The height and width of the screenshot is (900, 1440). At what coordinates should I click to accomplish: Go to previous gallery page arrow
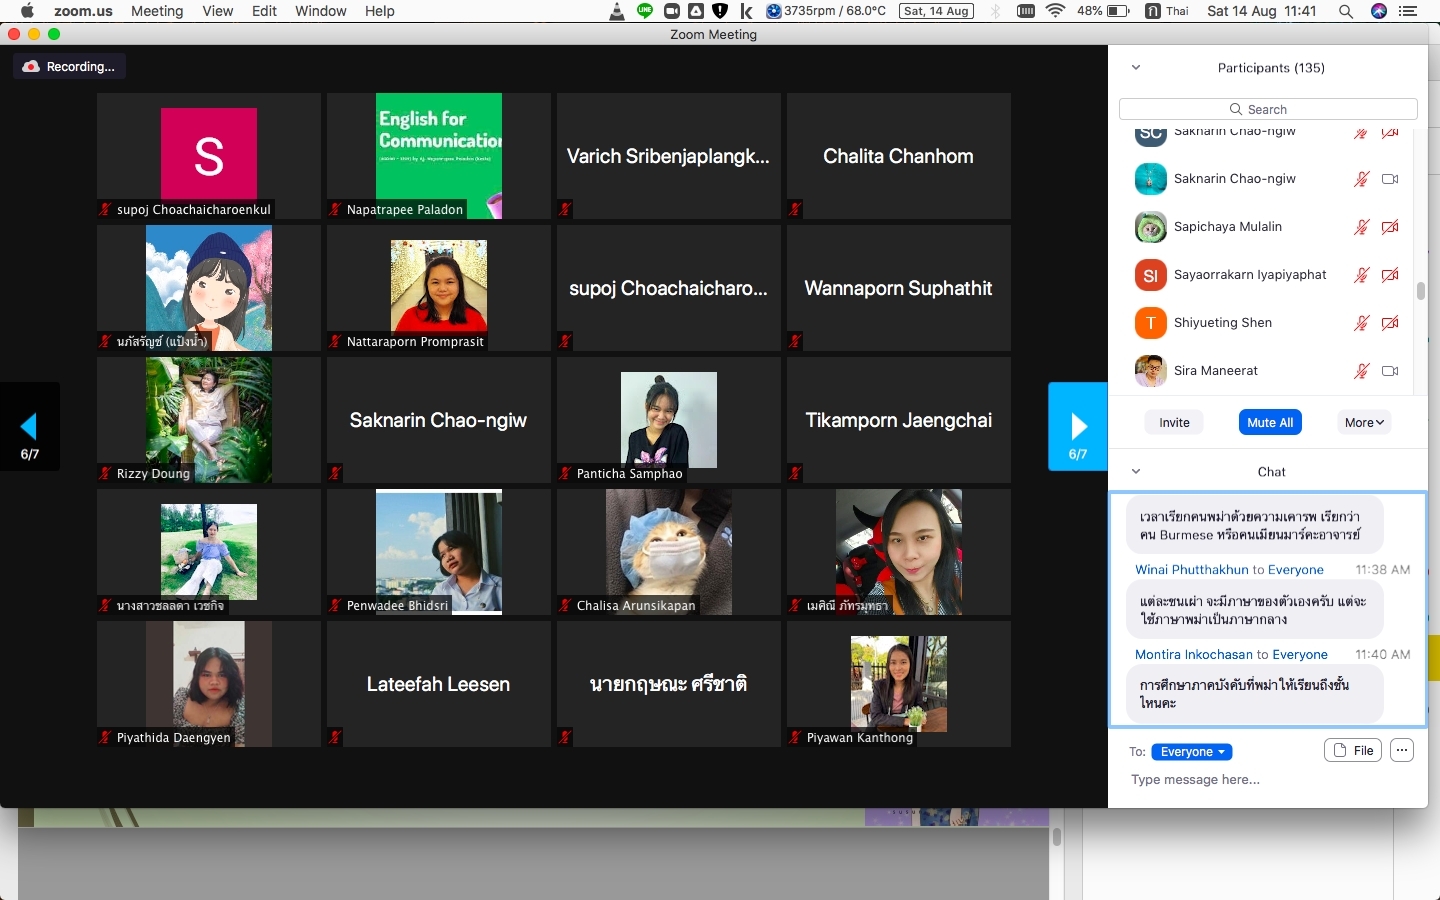coord(30,427)
